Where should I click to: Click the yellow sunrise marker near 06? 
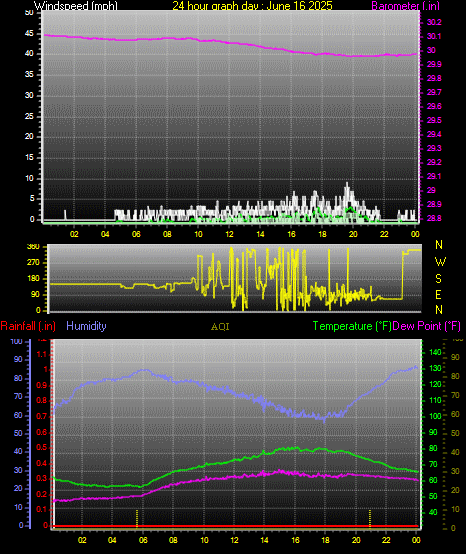click(x=137, y=519)
